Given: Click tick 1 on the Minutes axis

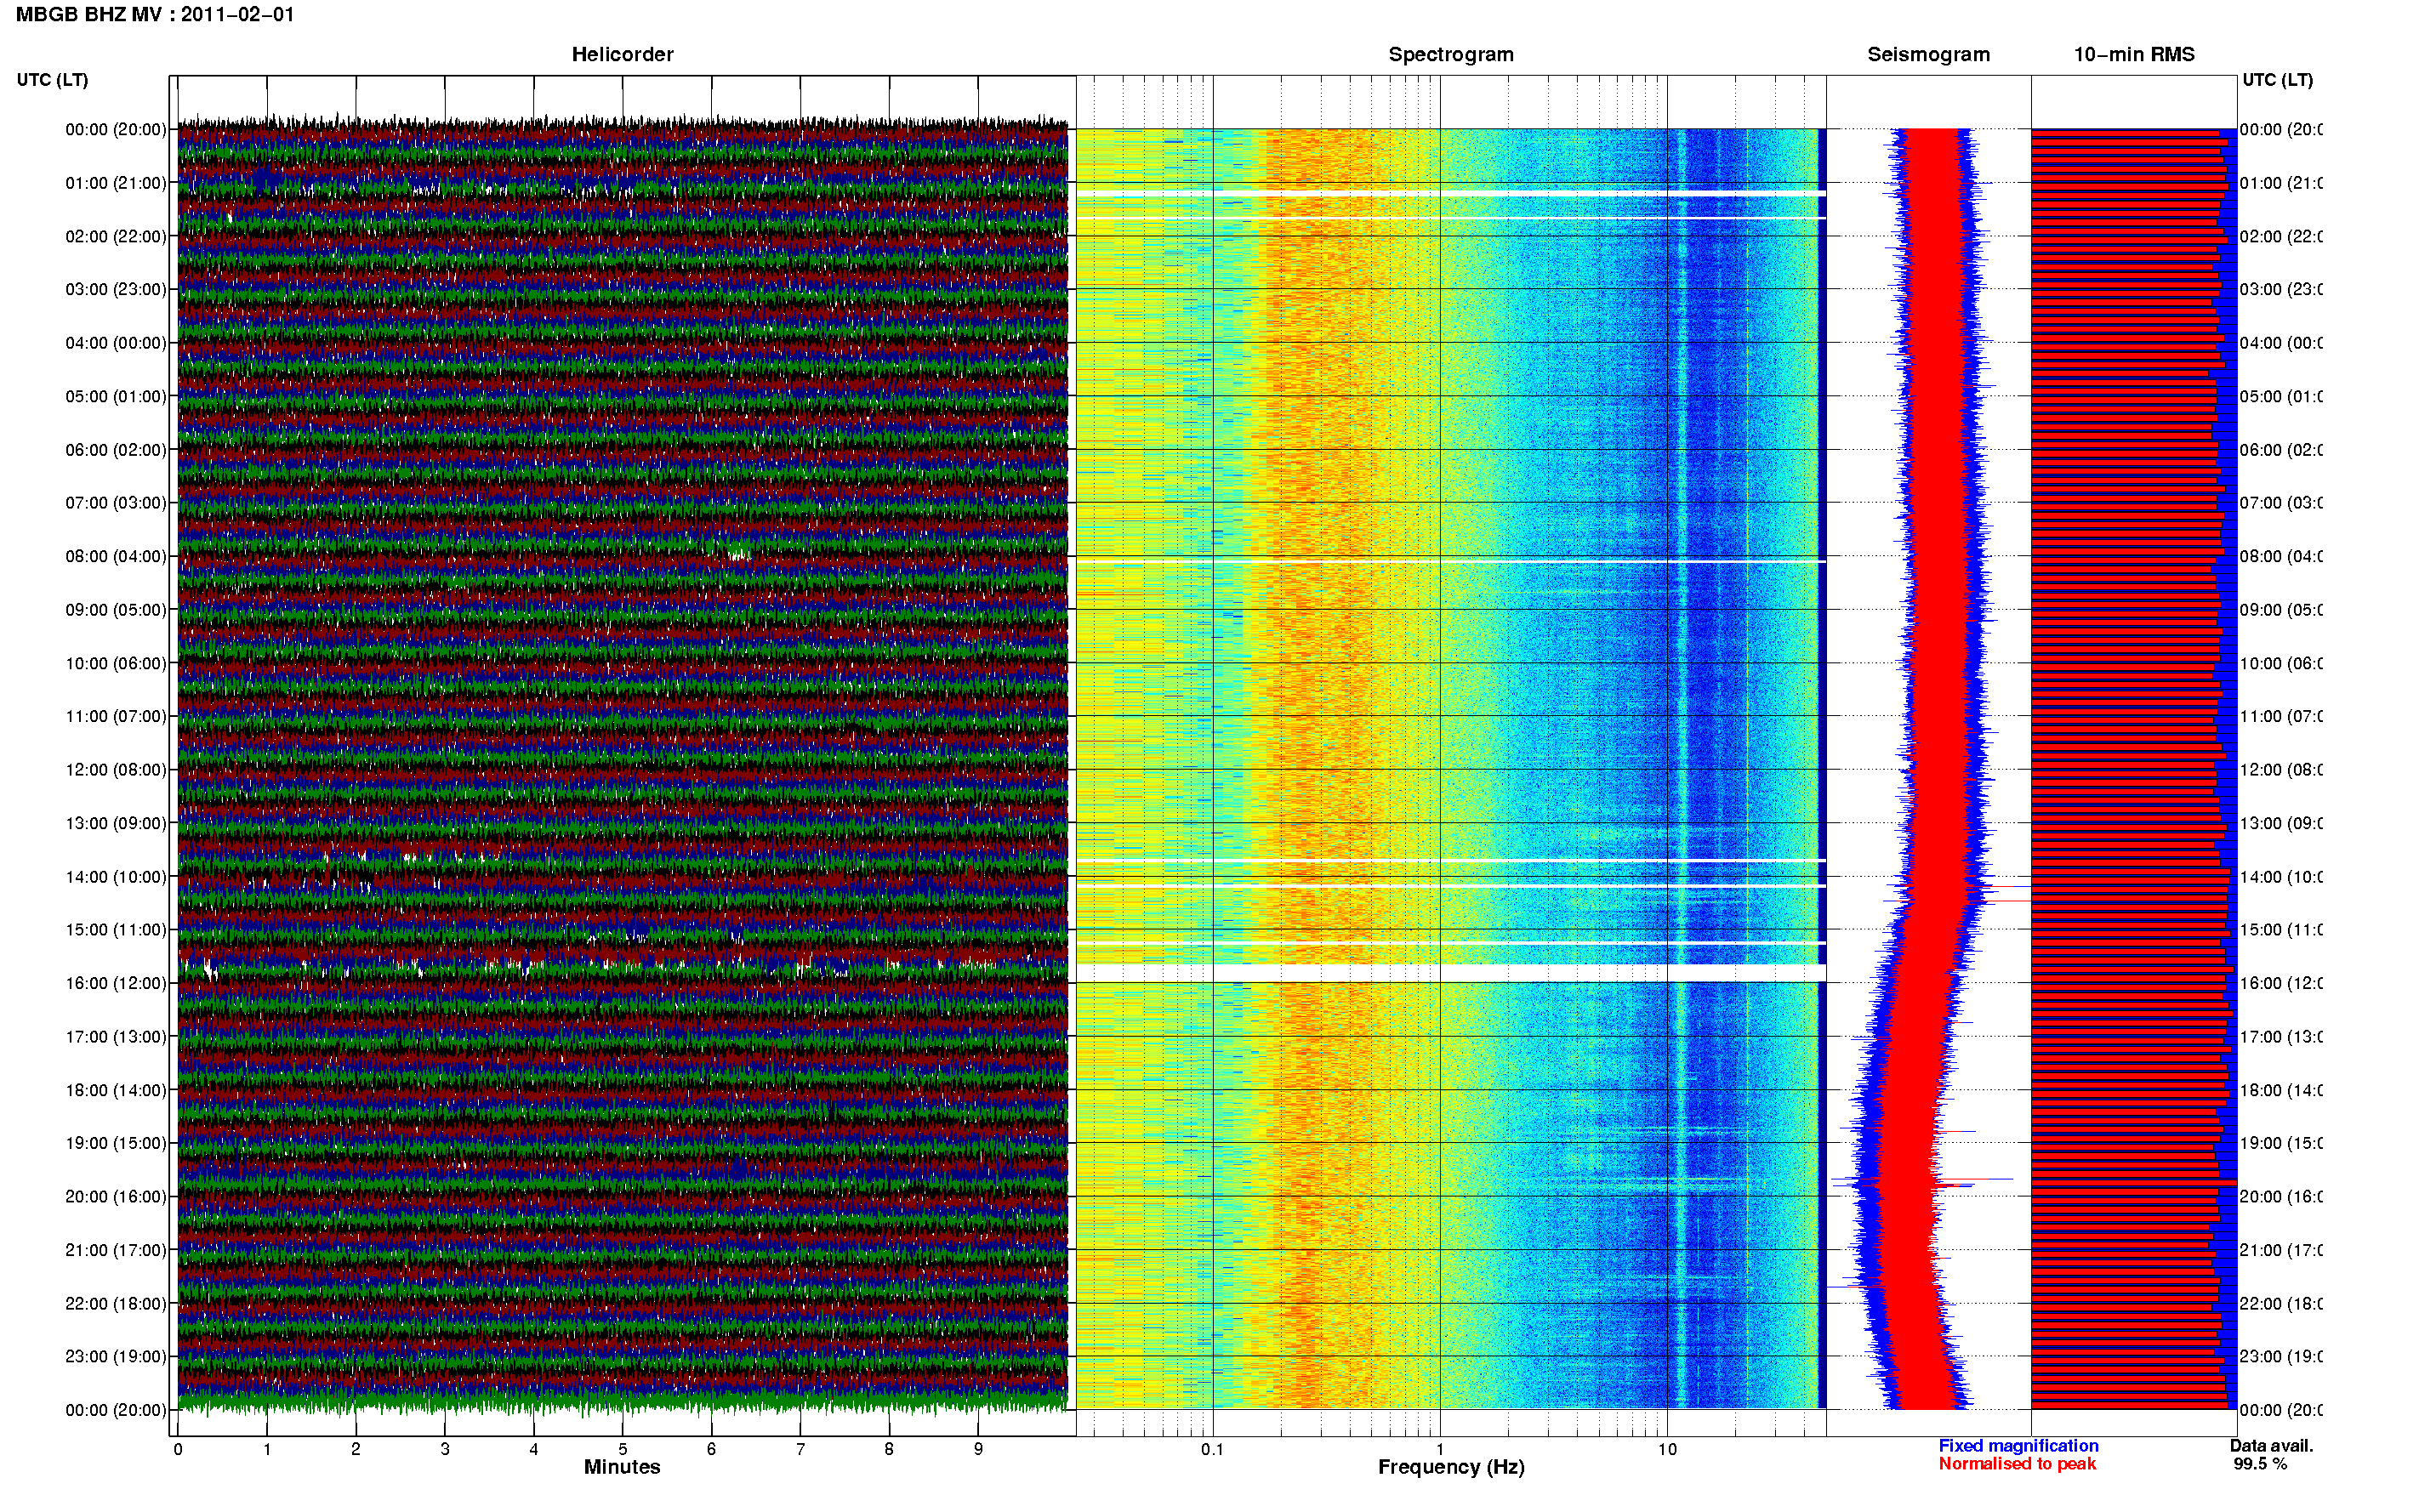Looking at the screenshot, I should (x=267, y=1449).
